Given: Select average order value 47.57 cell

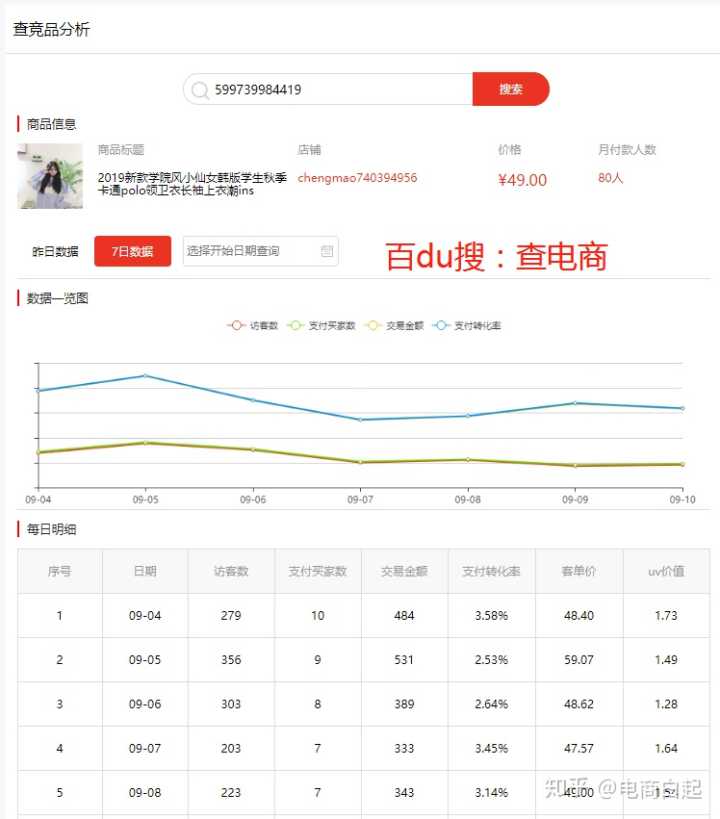Looking at the screenshot, I should [x=579, y=748].
